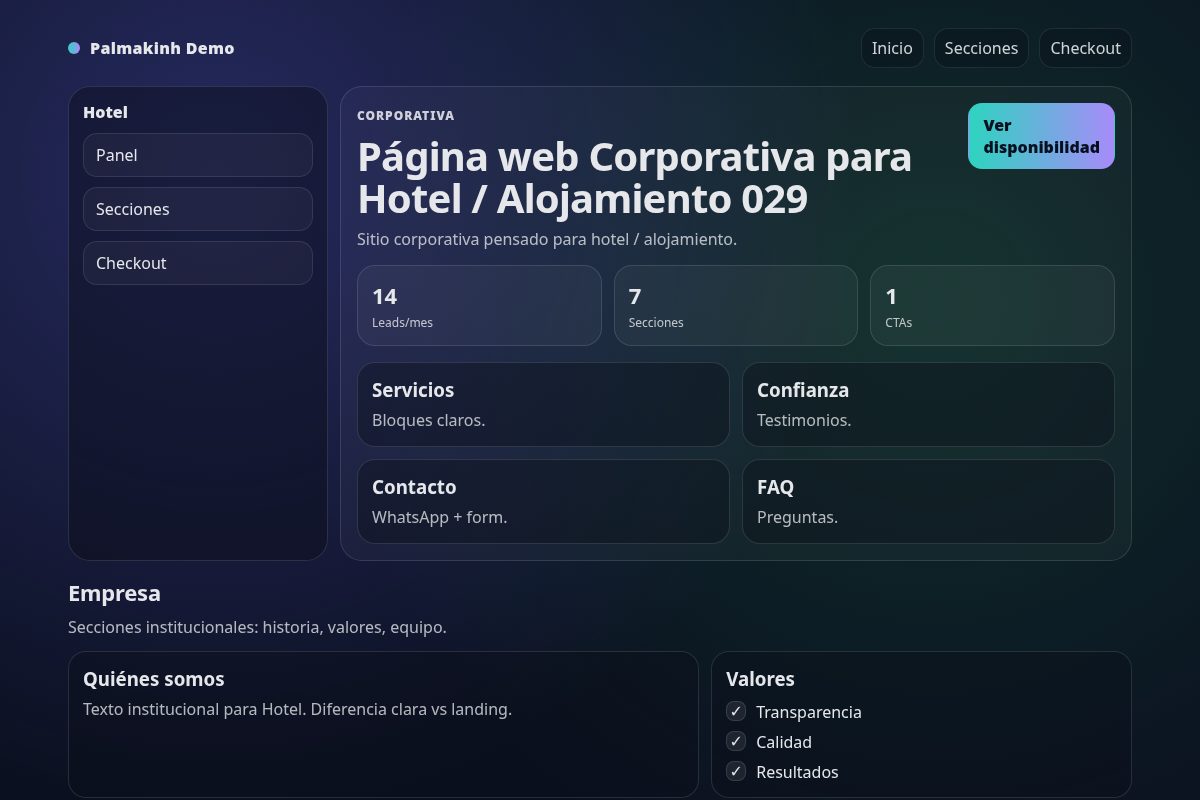The image size is (1200, 800).
Task: Click the Ver disponibilidad button
Action: tap(1040, 136)
